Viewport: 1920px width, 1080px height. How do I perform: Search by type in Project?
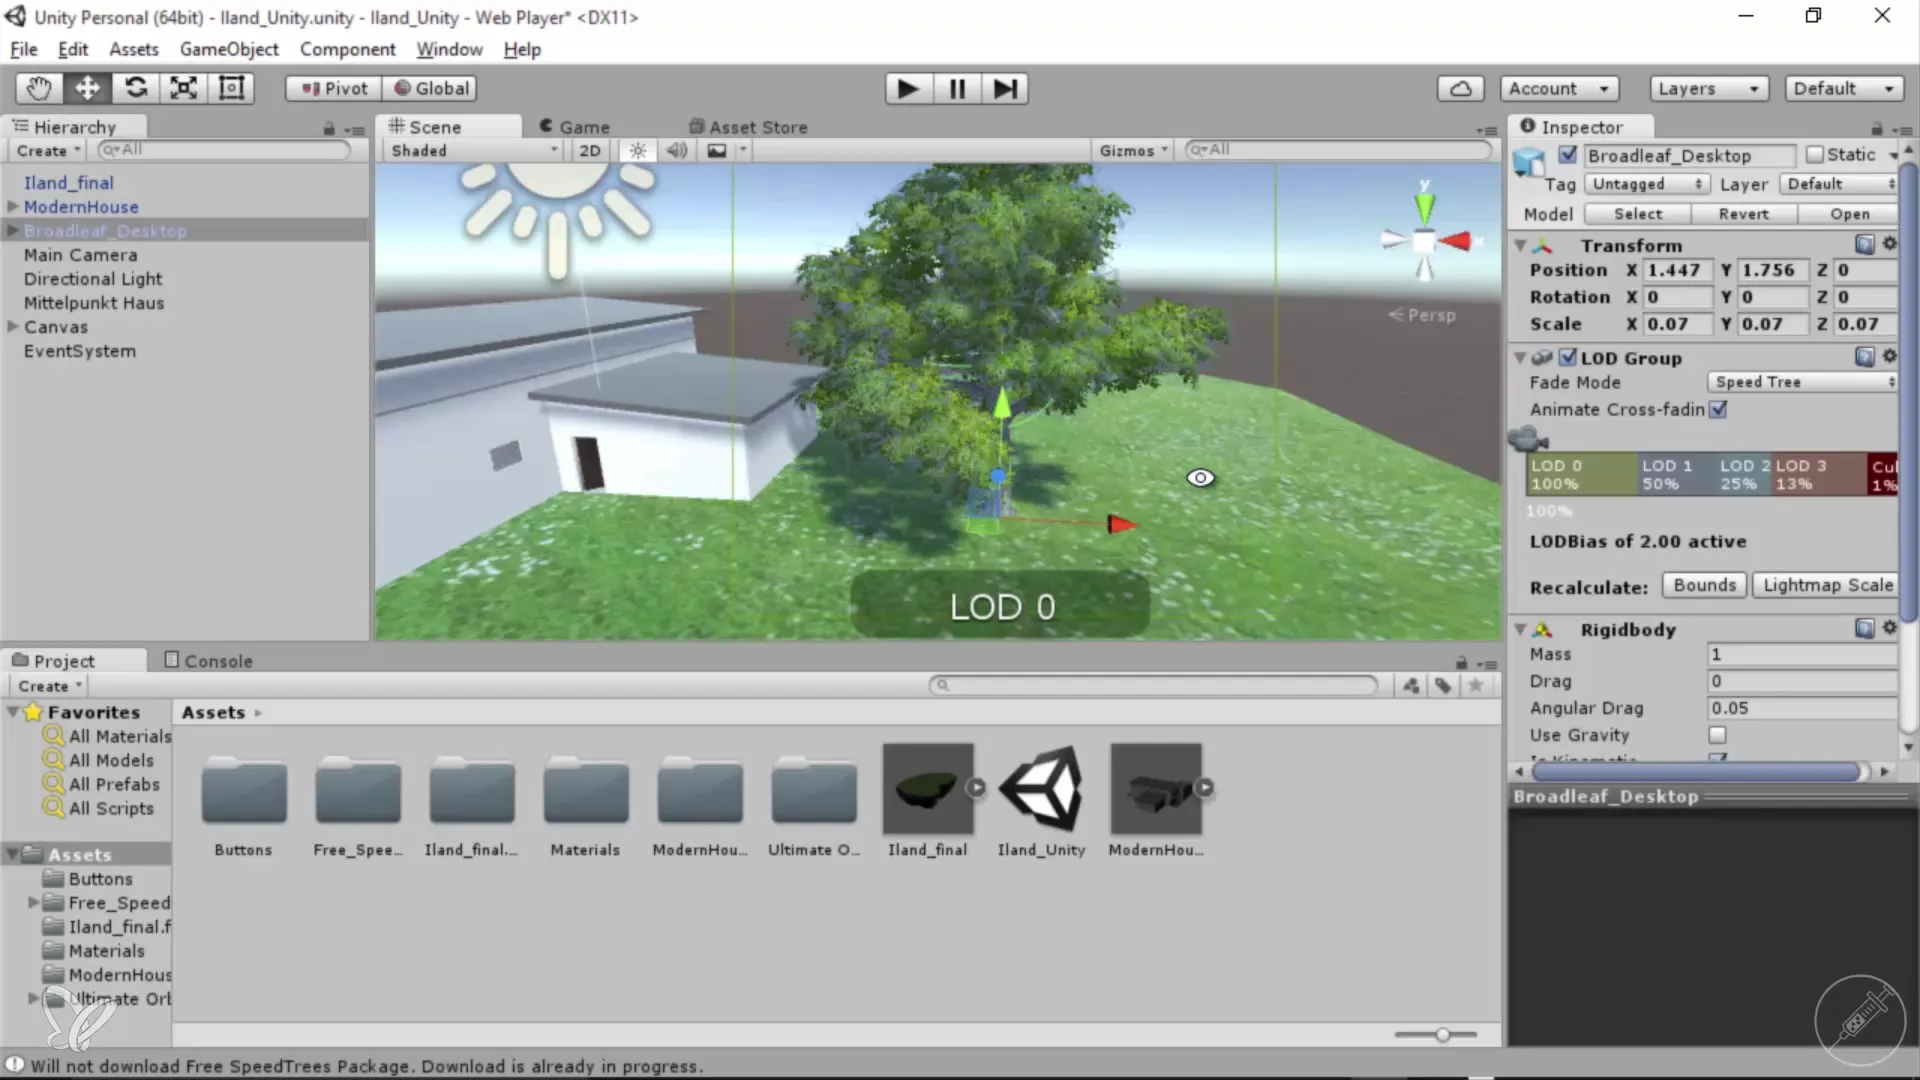tap(1411, 685)
